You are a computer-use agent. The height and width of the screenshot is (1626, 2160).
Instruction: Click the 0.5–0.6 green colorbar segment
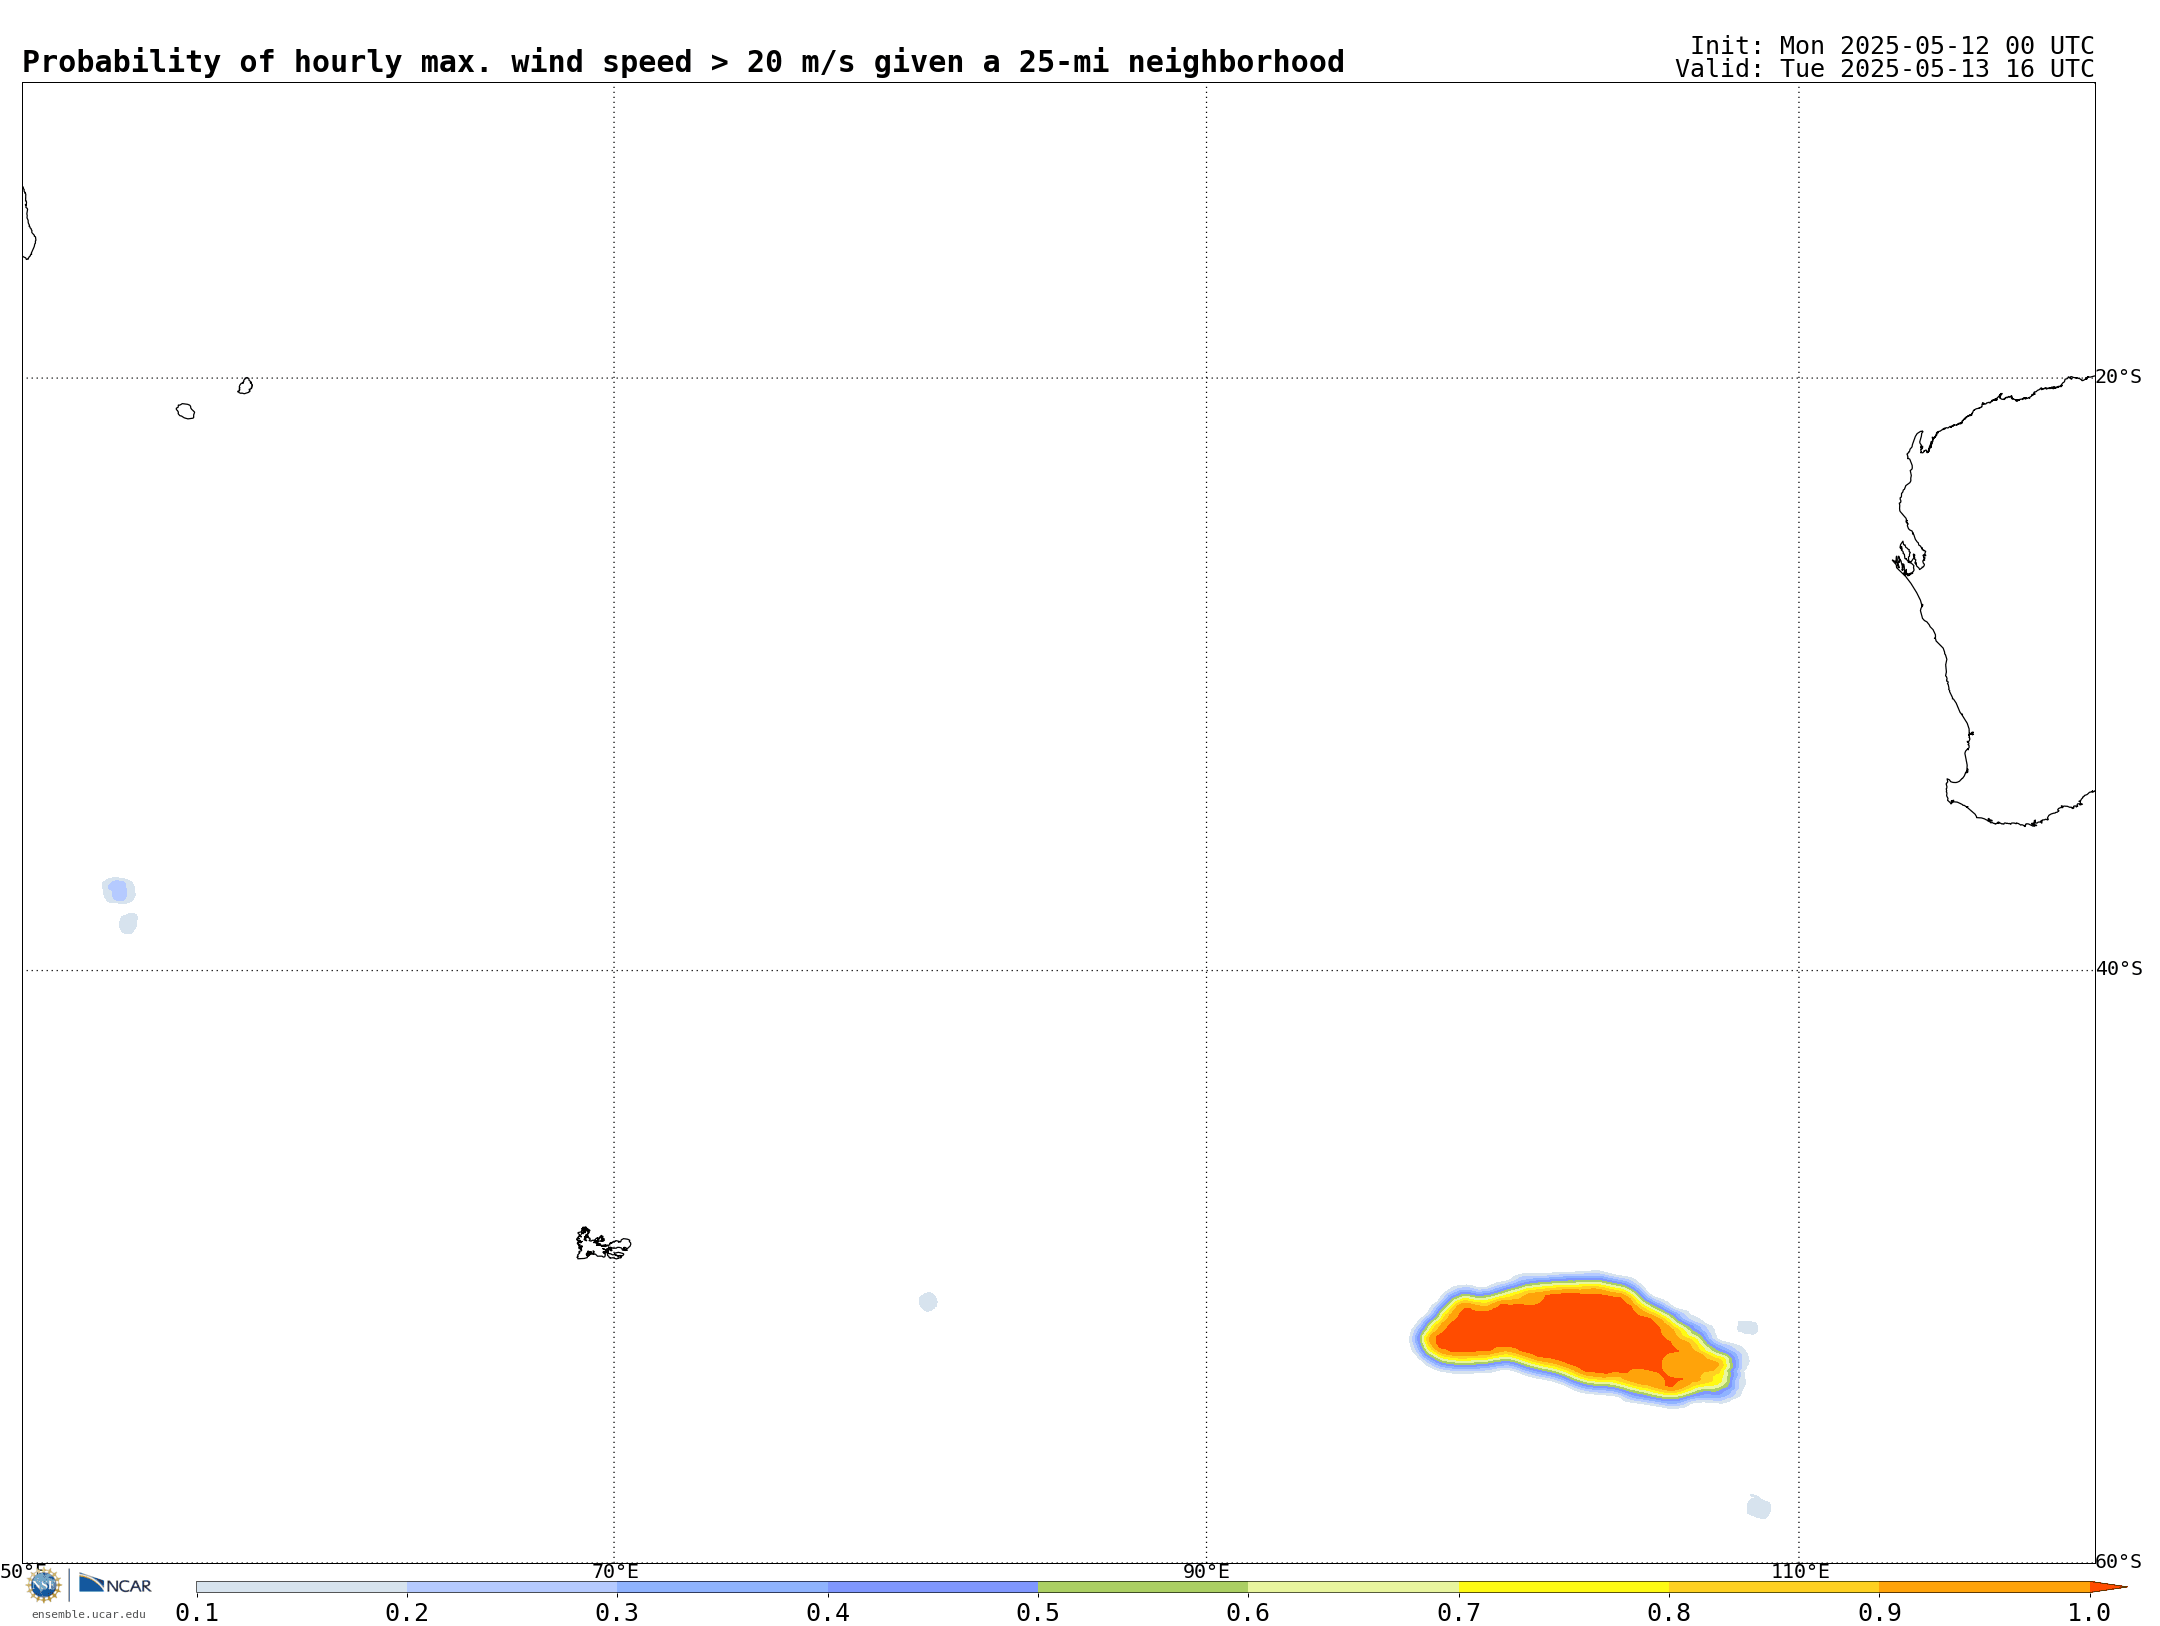point(1143,1587)
